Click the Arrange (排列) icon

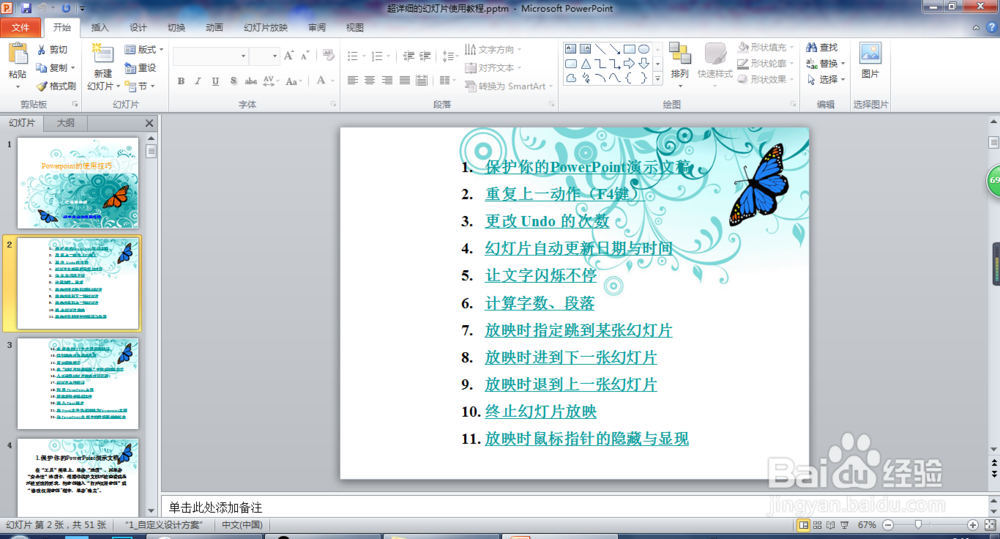[x=680, y=54]
